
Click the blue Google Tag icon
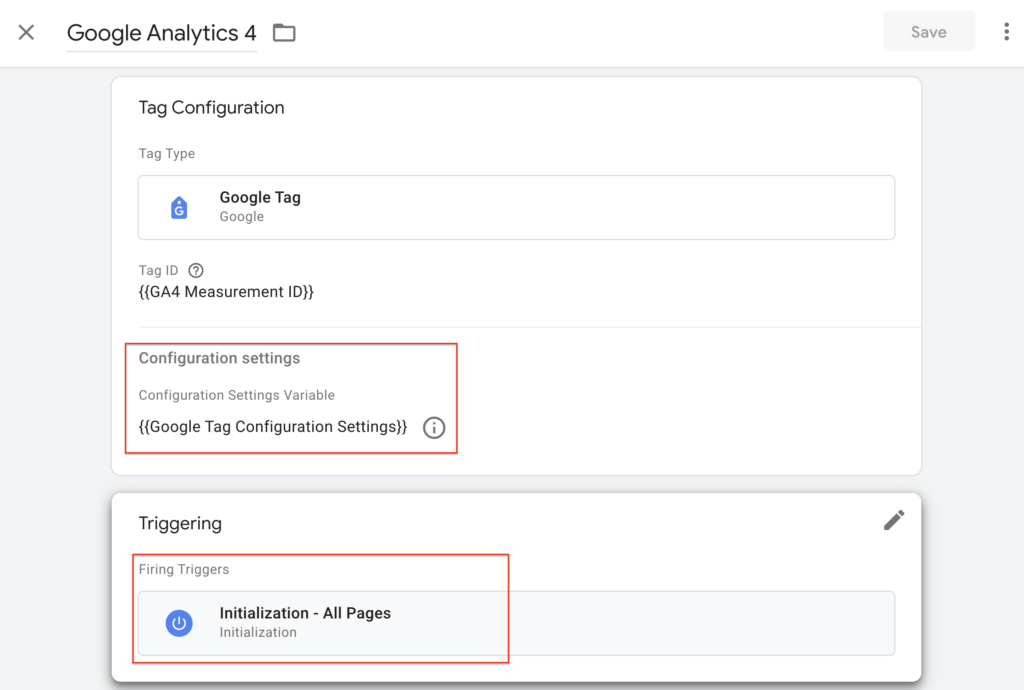pos(179,207)
